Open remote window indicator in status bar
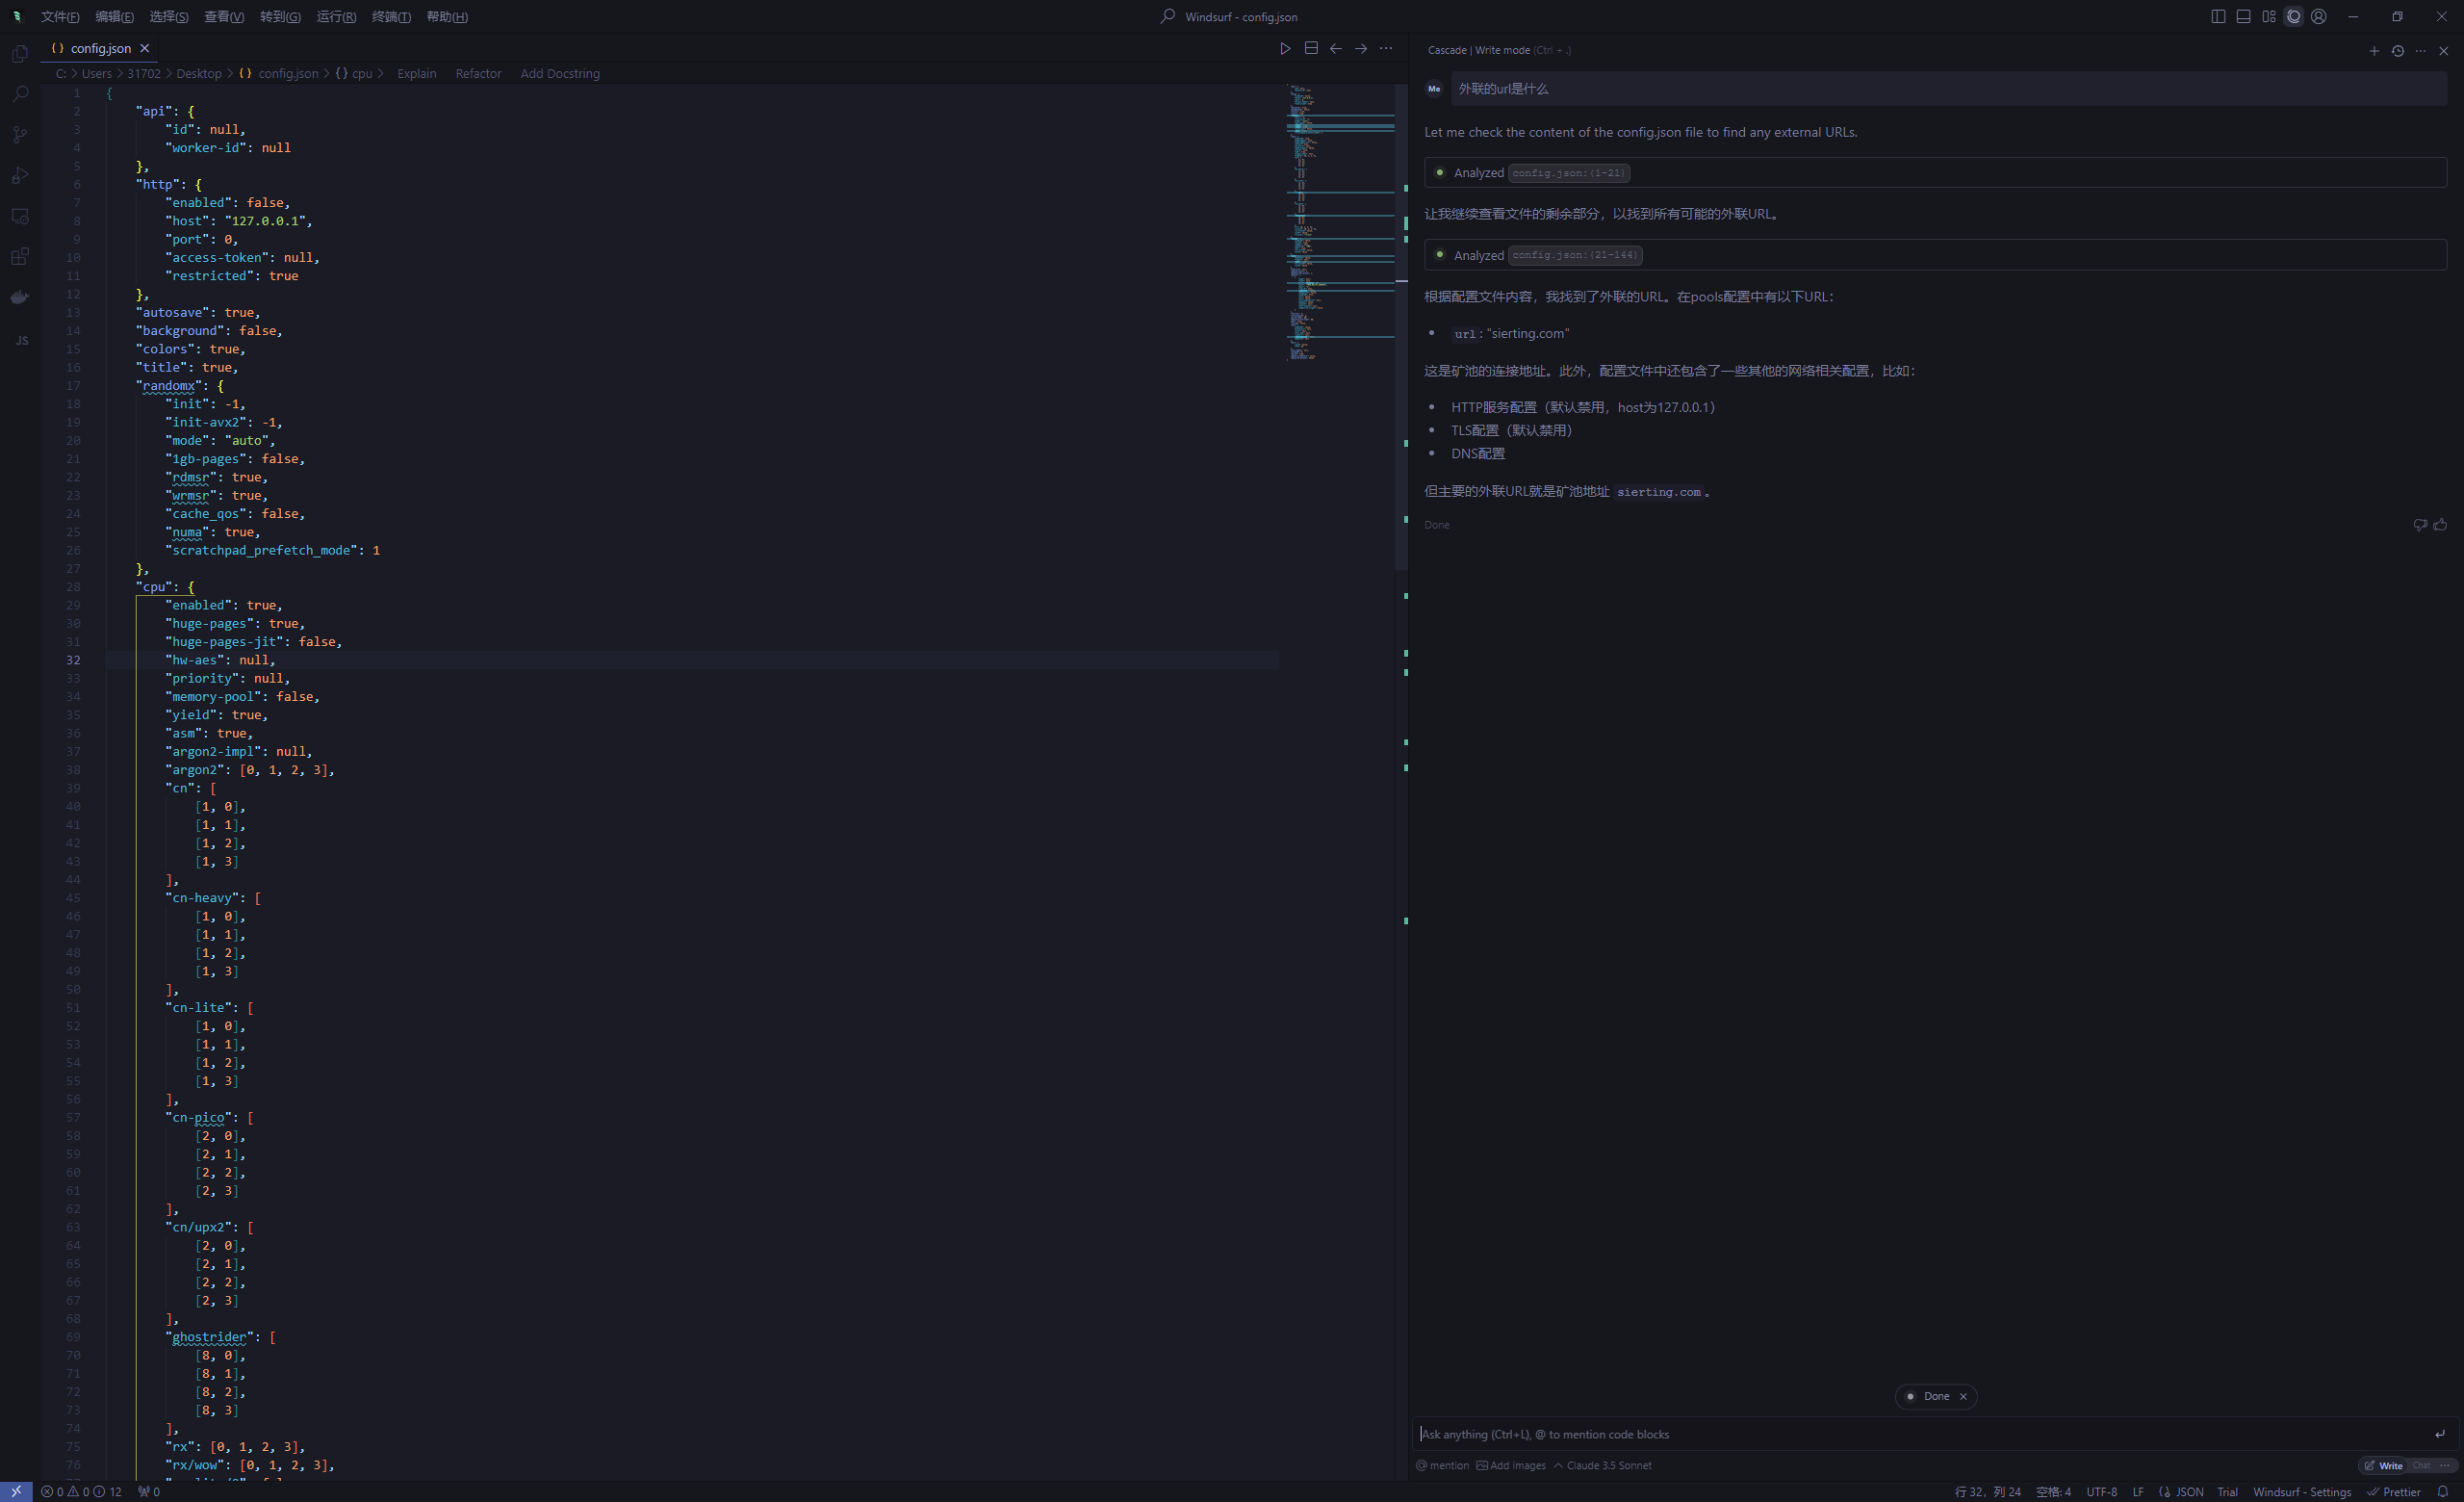2464x1502 pixels. (x=16, y=1491)
